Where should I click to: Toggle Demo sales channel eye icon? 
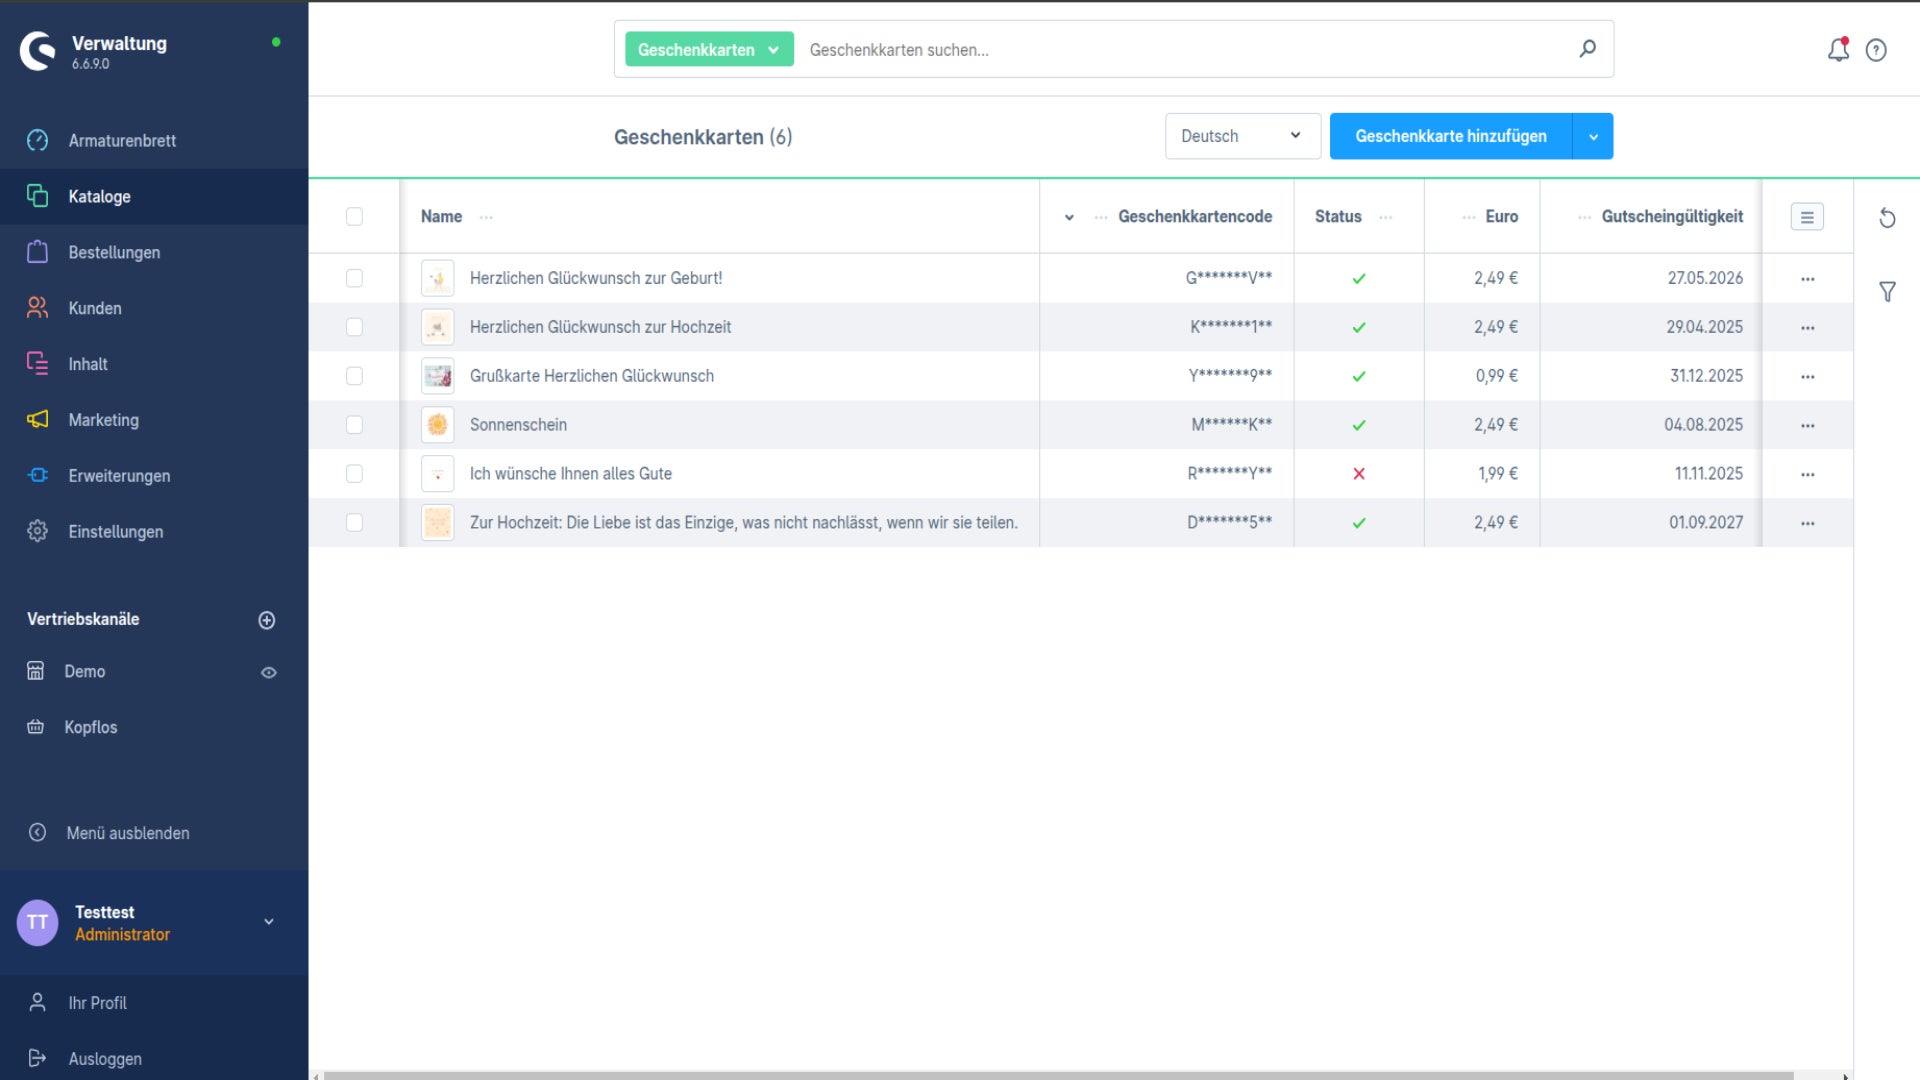coord(269,673)
